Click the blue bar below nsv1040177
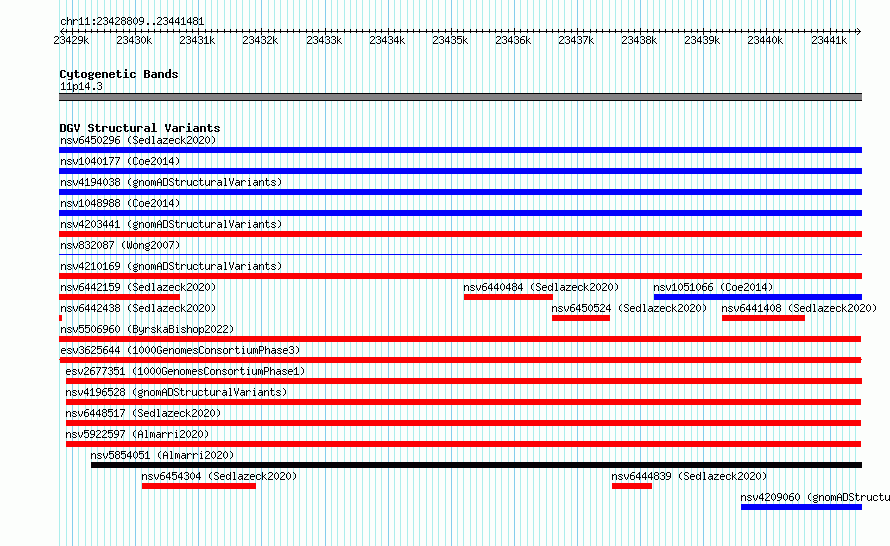The height and width of the screenshot is (546, 890). pyautogui.click(x=460, y=171)
